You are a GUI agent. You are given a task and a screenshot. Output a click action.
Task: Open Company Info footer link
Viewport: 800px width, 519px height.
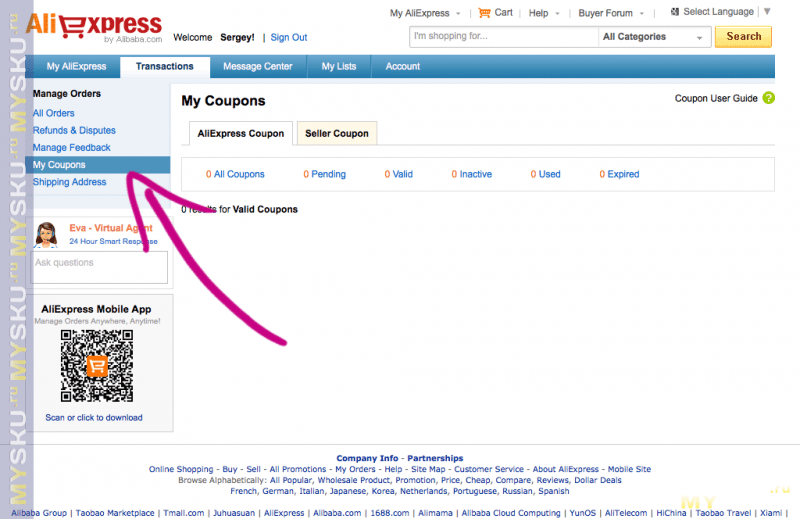pos(367,458)
